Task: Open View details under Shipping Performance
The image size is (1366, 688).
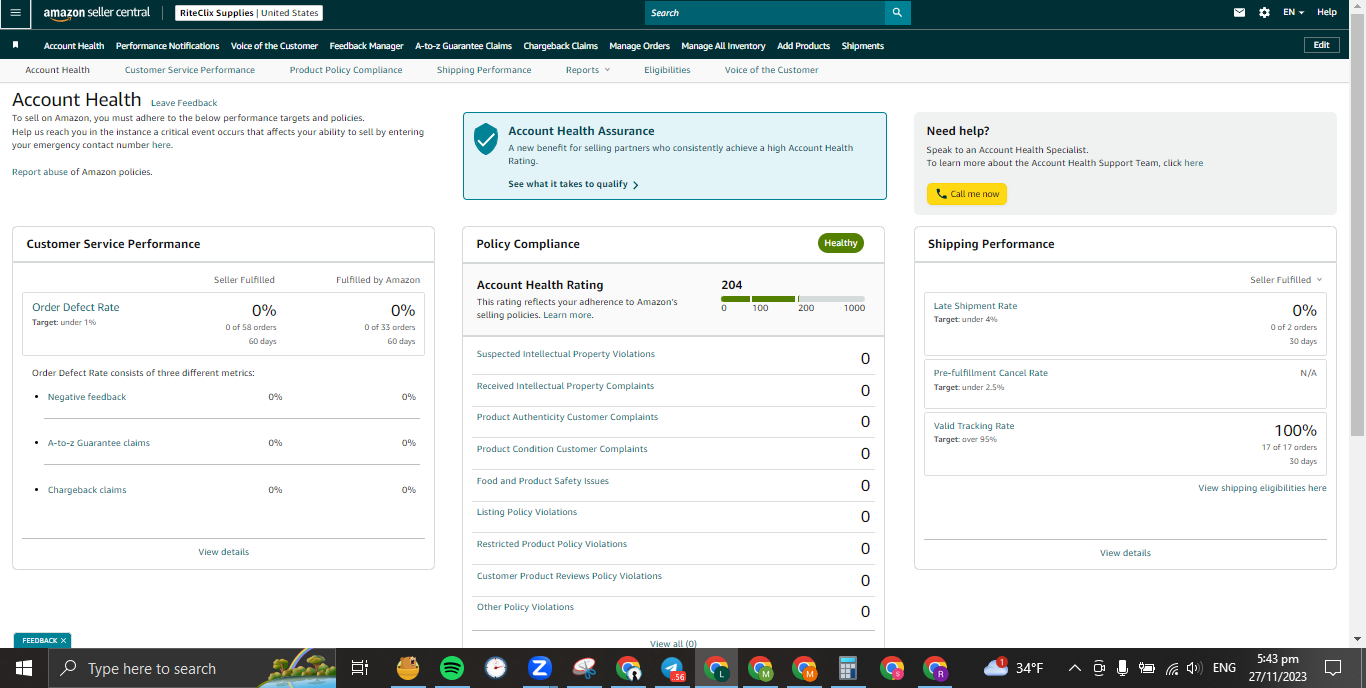Action: (1125, 553)
